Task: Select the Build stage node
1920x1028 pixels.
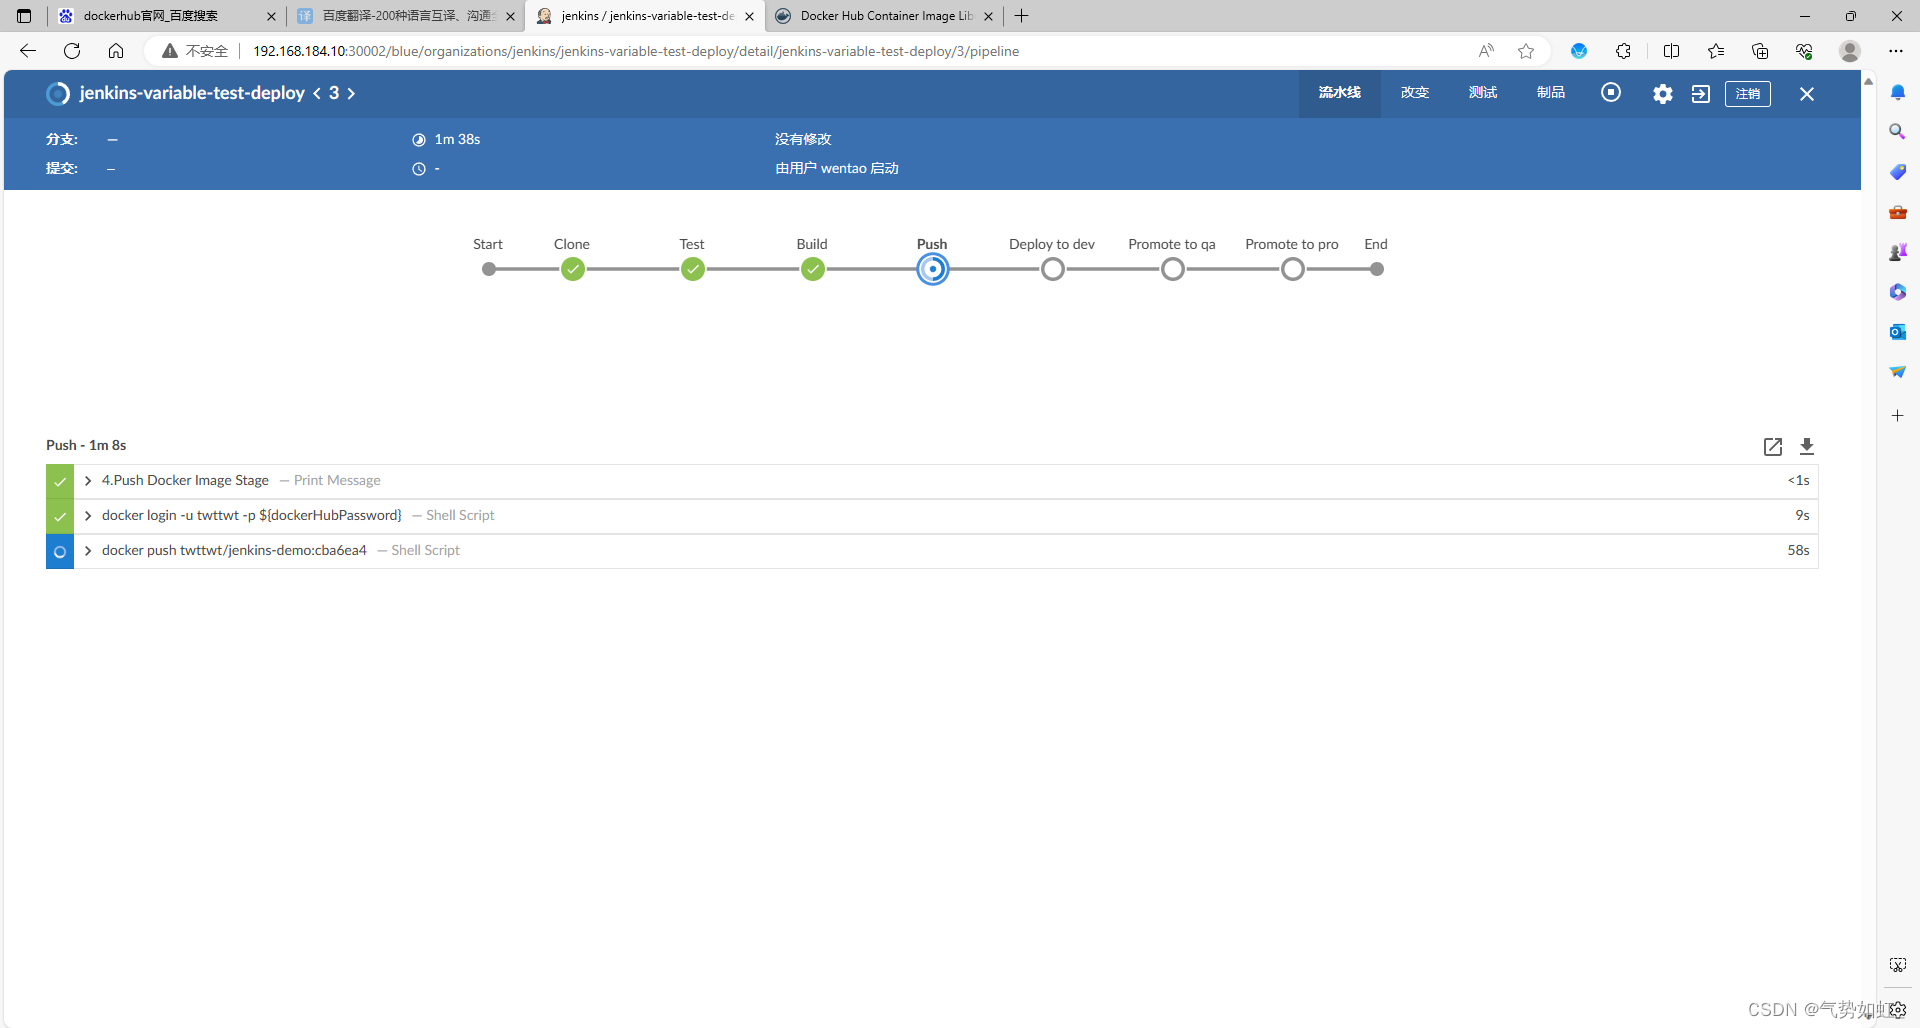Action: (x=812, y=269)
